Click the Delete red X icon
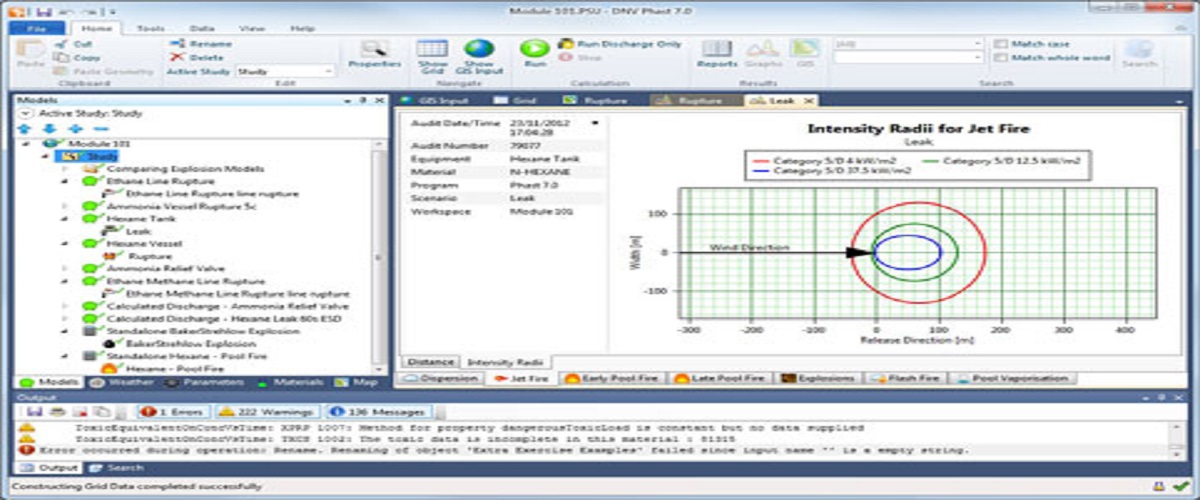The width and height of the screenshot is (1200, 500). click(177, 58)
